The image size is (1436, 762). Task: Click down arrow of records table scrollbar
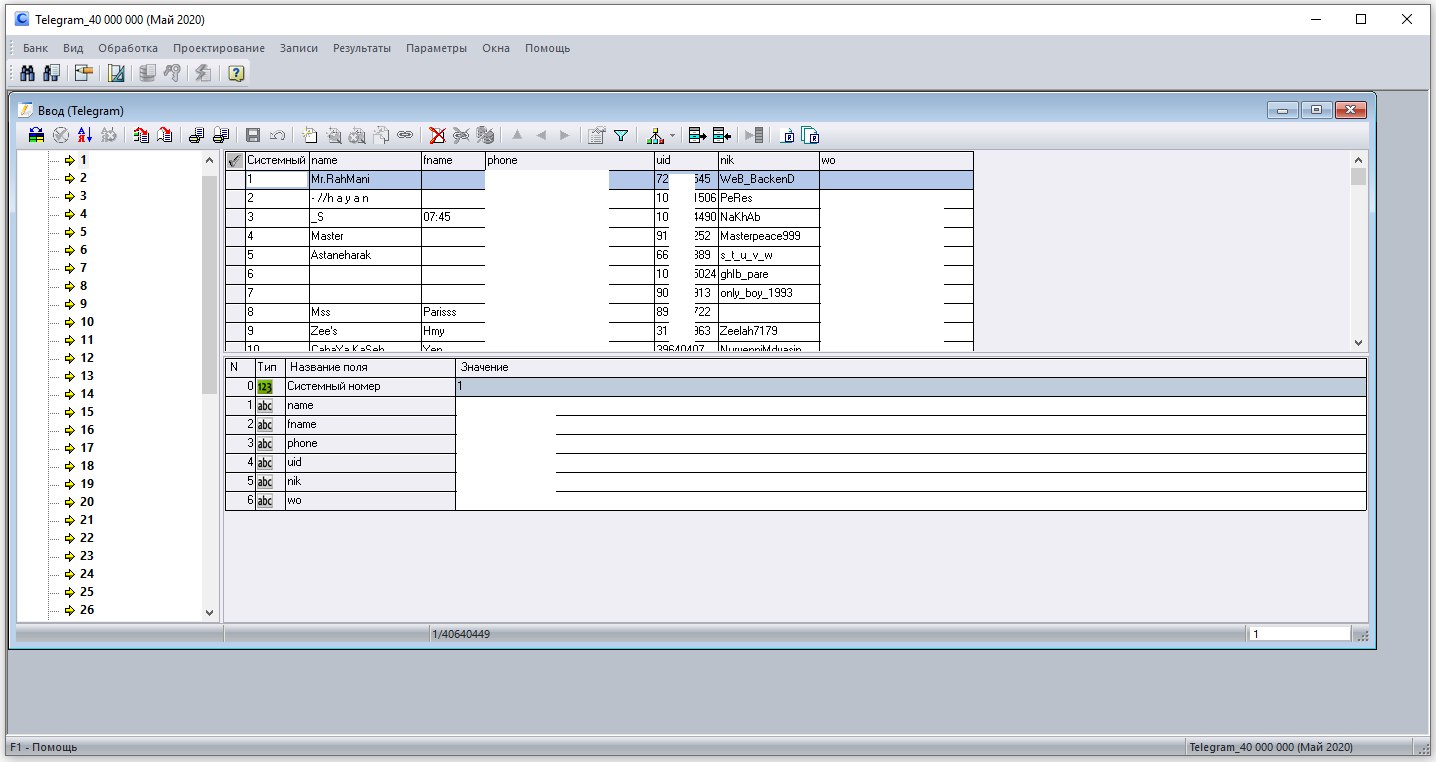click(x=1358, y=342)
